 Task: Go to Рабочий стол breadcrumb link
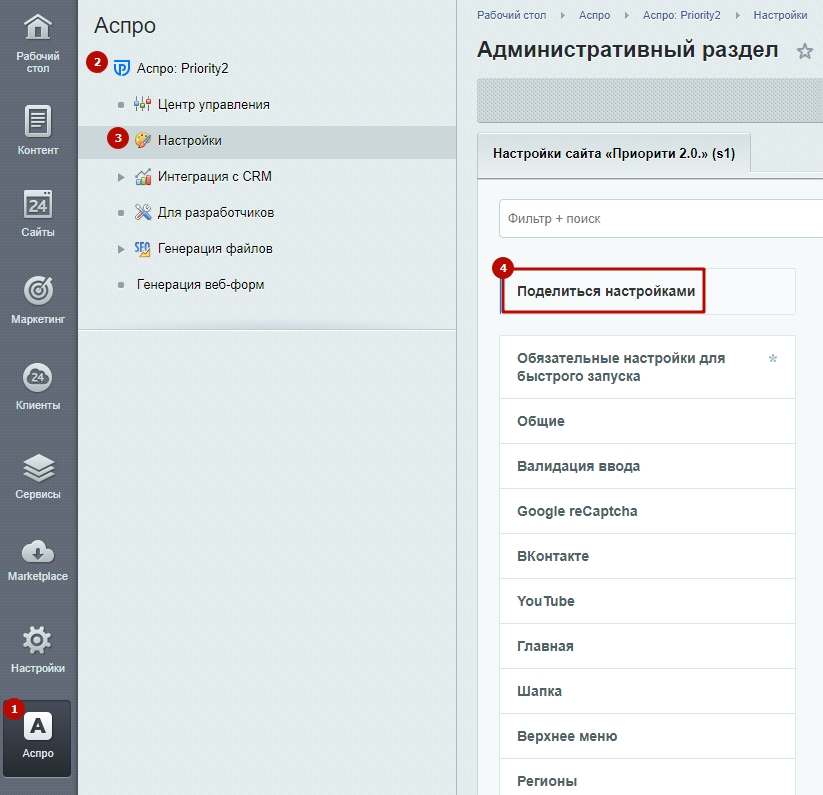pos(511,15)
